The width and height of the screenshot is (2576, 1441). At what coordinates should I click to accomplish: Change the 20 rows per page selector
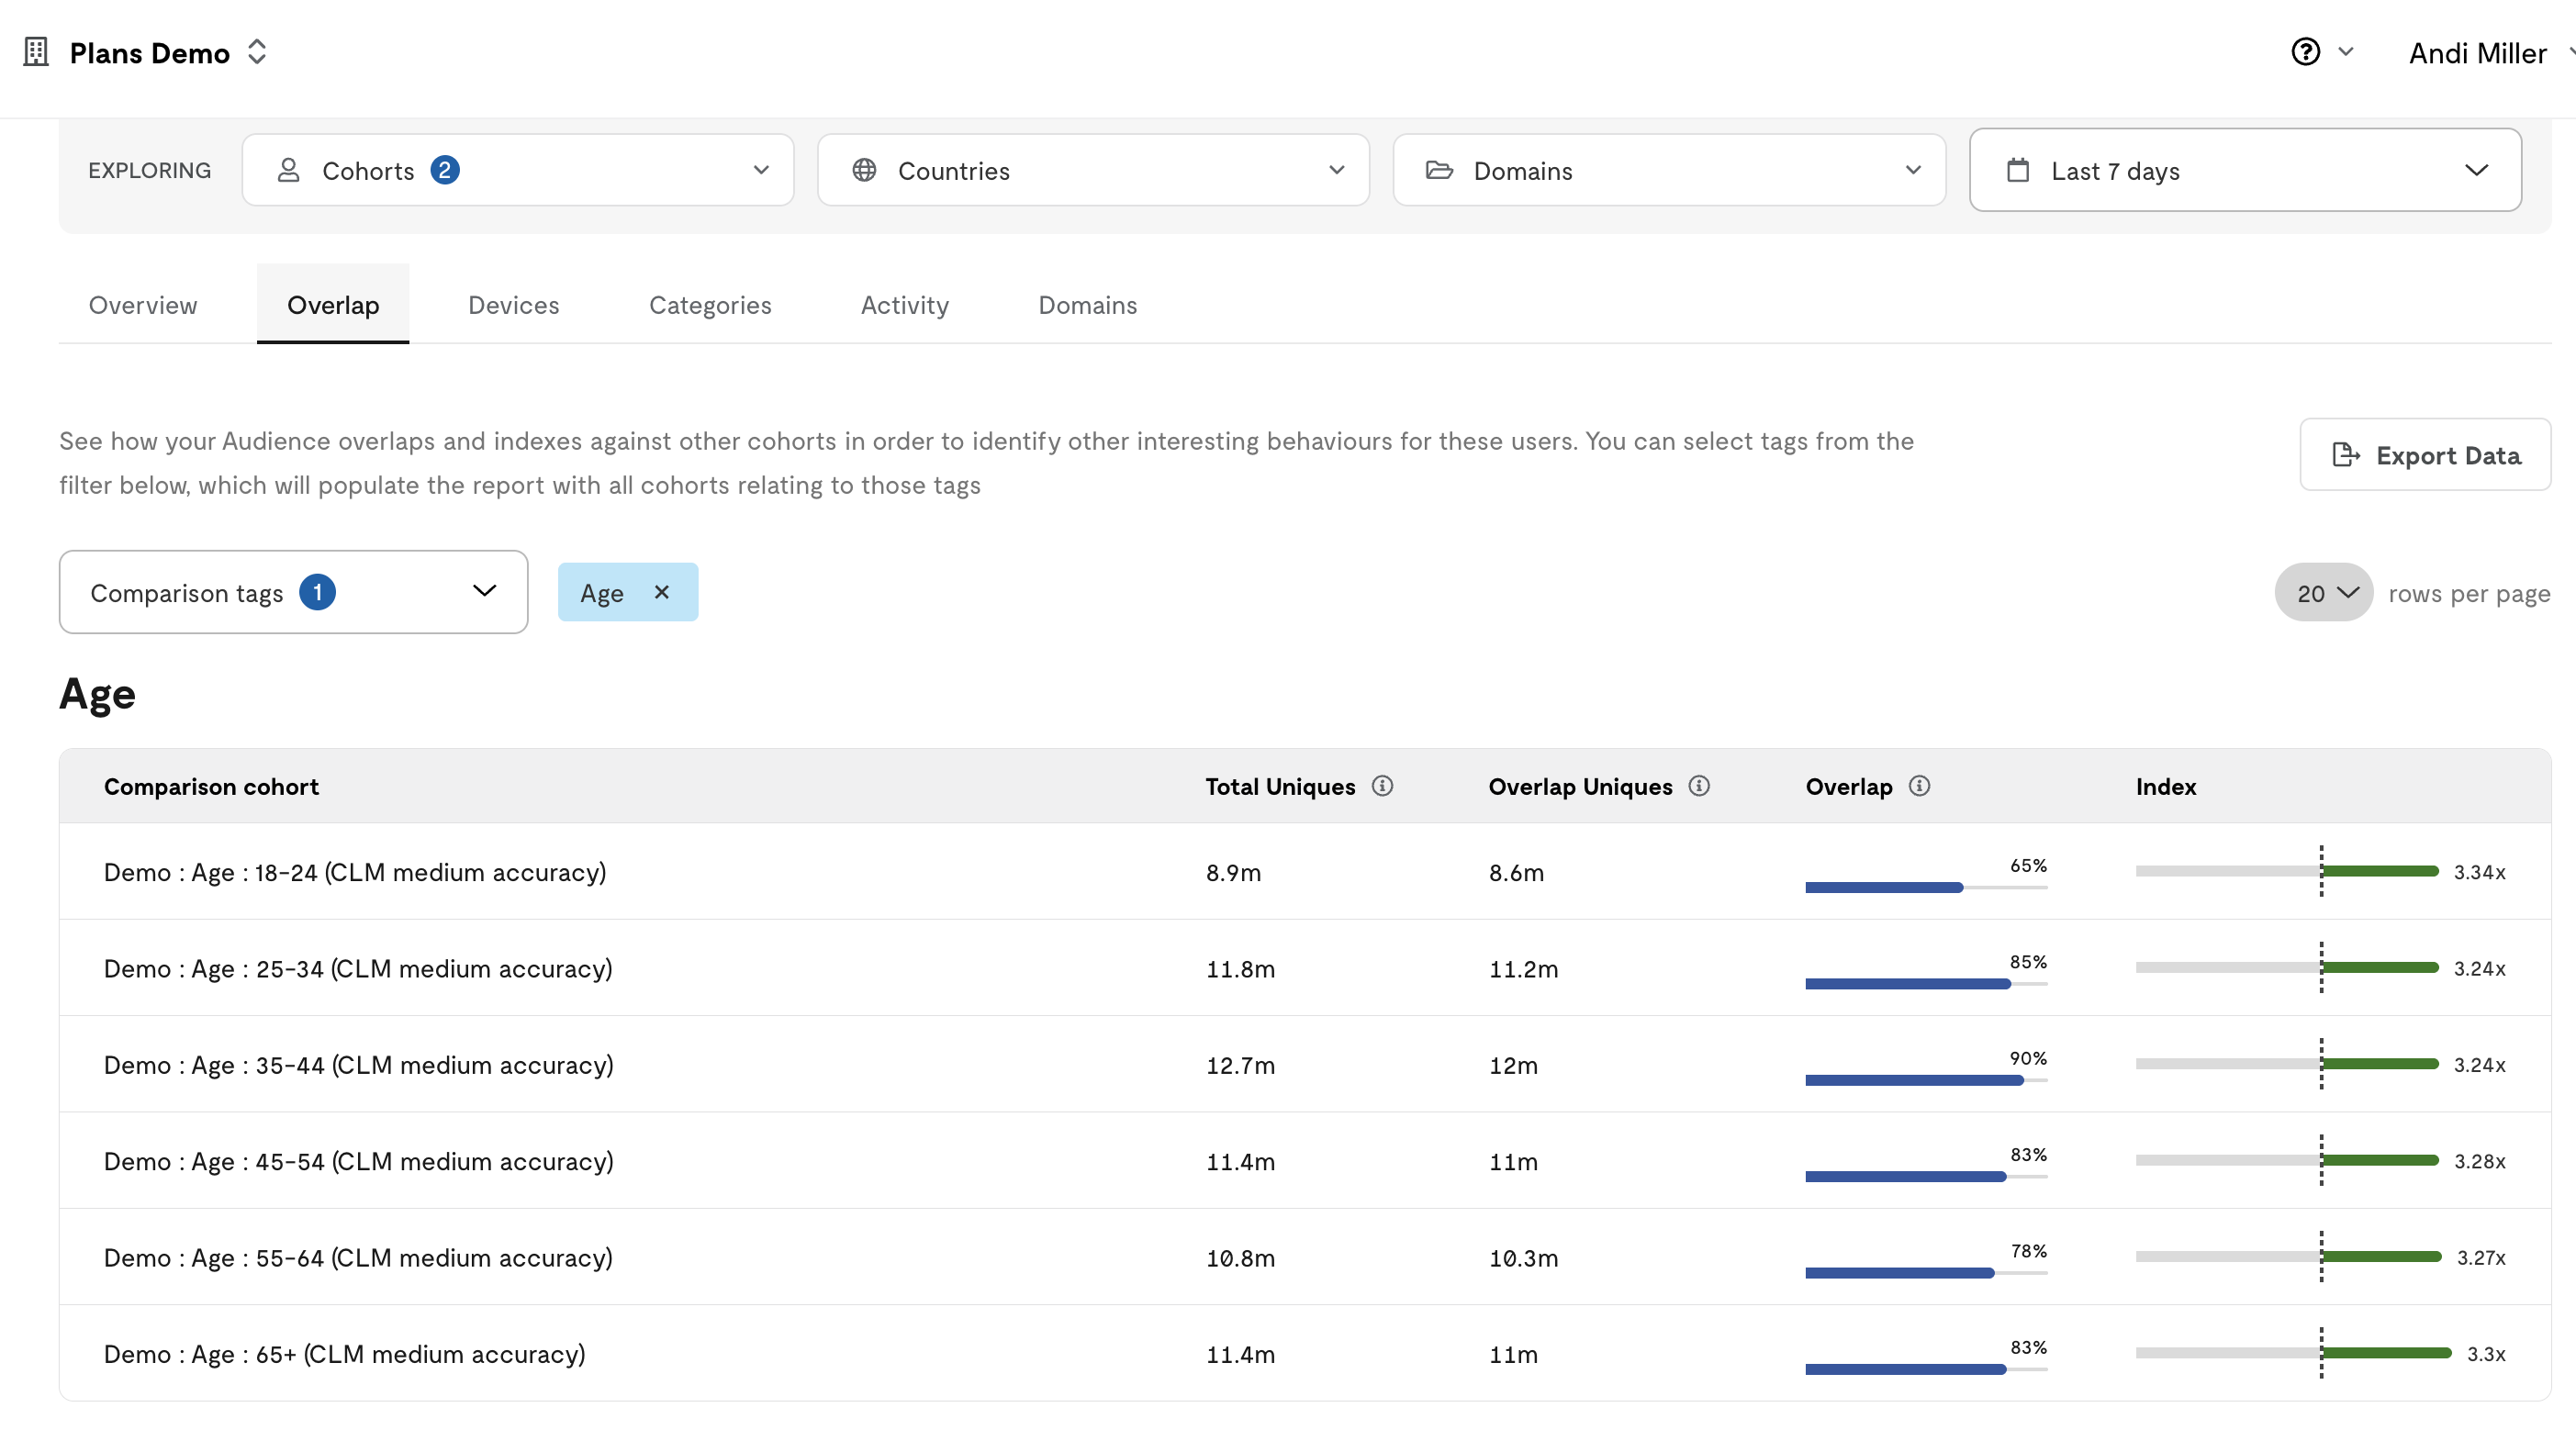2323,592
